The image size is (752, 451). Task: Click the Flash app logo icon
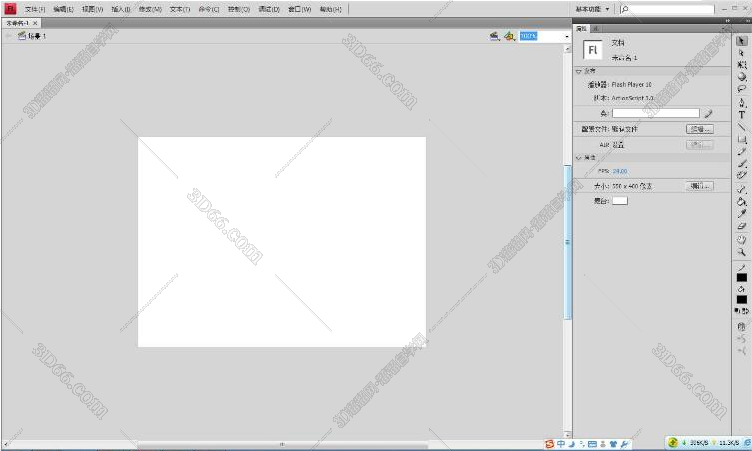[x=10, y=8]
